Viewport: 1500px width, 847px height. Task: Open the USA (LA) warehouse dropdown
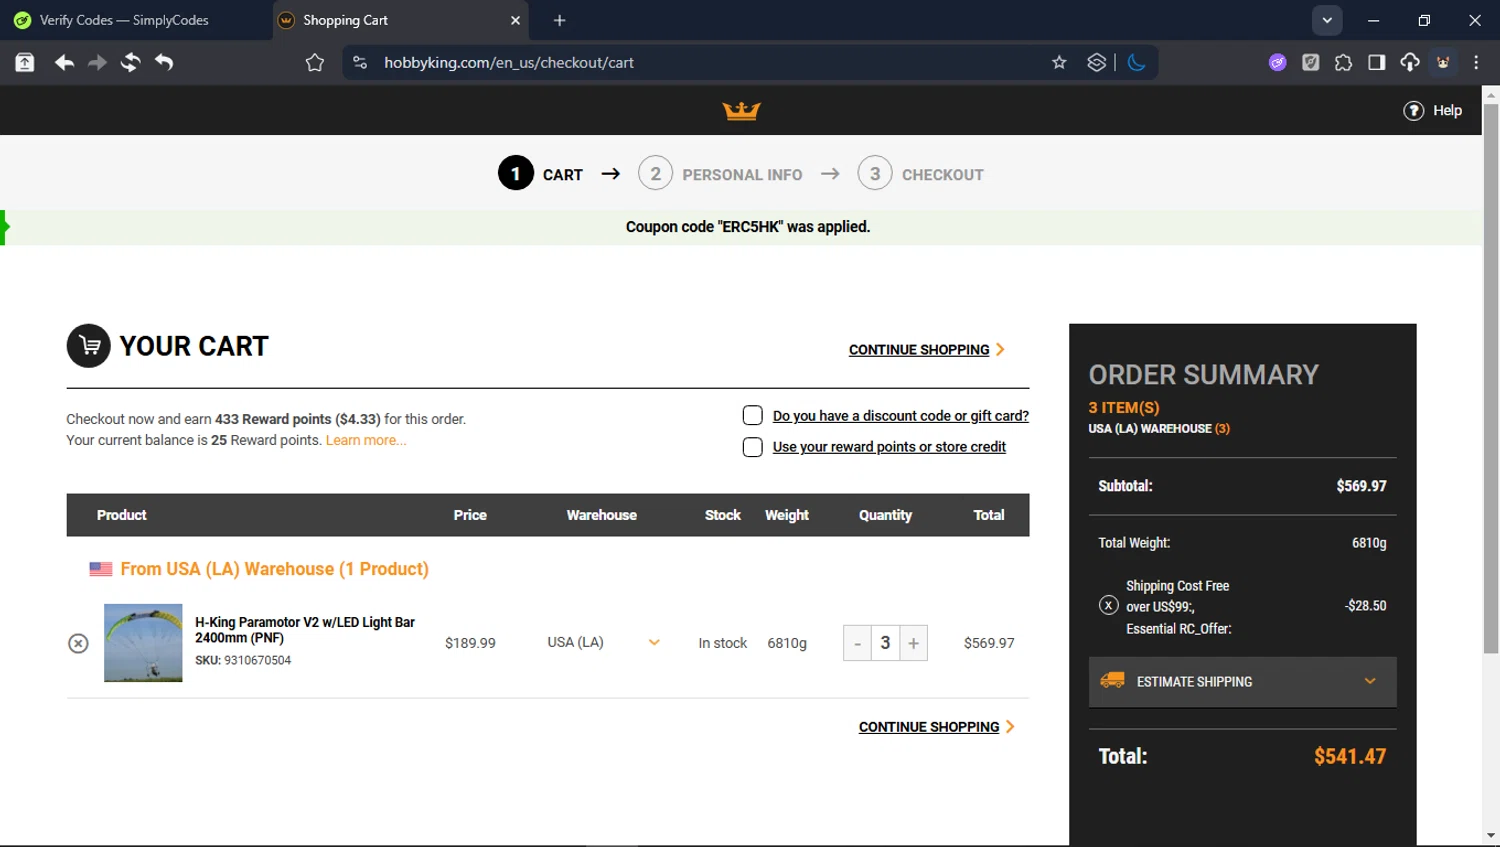(x=603, y=642)
